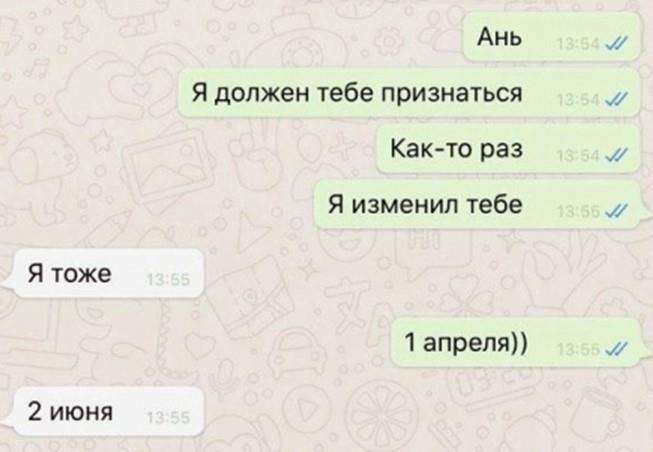Click 13:55 timestamp beside 'Я изменил тебе'
Viewport: 653px width, 452px height.
point(578,212)
